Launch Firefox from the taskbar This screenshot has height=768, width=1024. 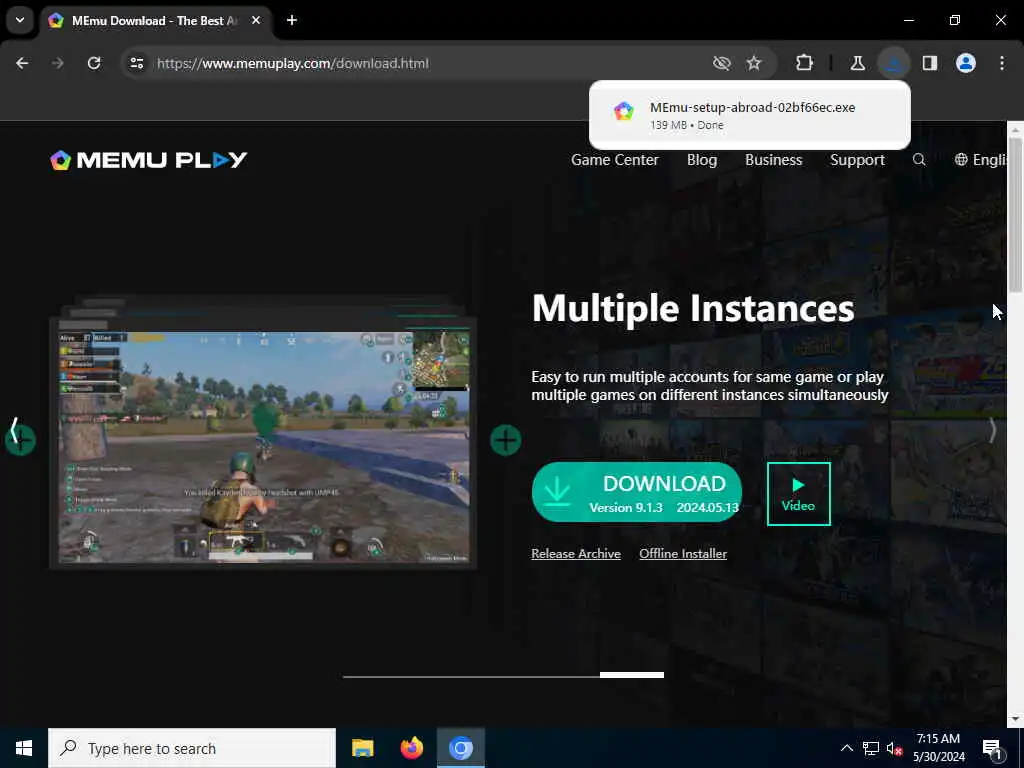click(411, 748)
